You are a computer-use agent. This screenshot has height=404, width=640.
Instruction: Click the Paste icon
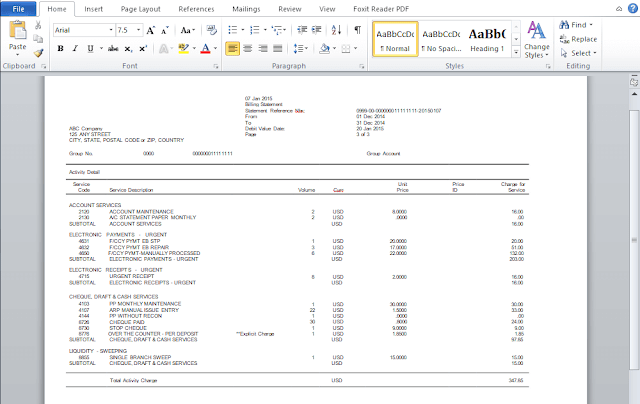click(18, 32)
